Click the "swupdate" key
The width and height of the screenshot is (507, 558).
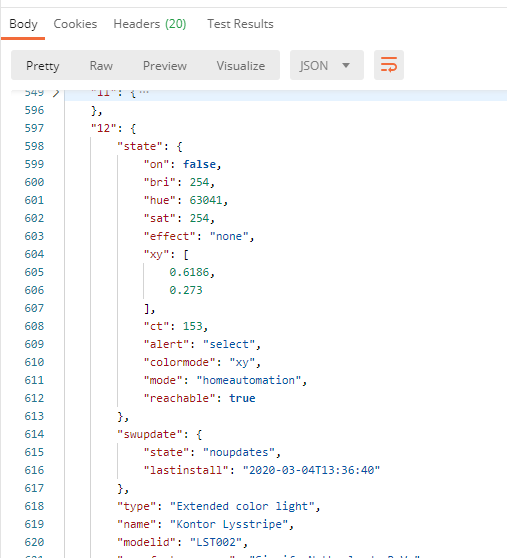[x=153, y=434]
